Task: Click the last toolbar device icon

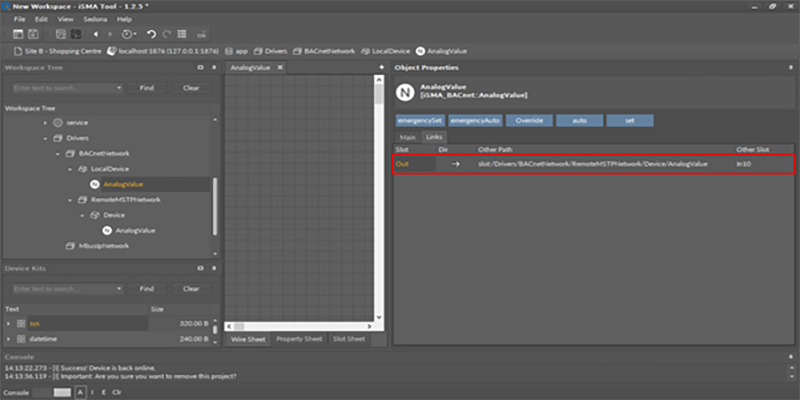Action: pyautogui.click(x=201, y=34)
